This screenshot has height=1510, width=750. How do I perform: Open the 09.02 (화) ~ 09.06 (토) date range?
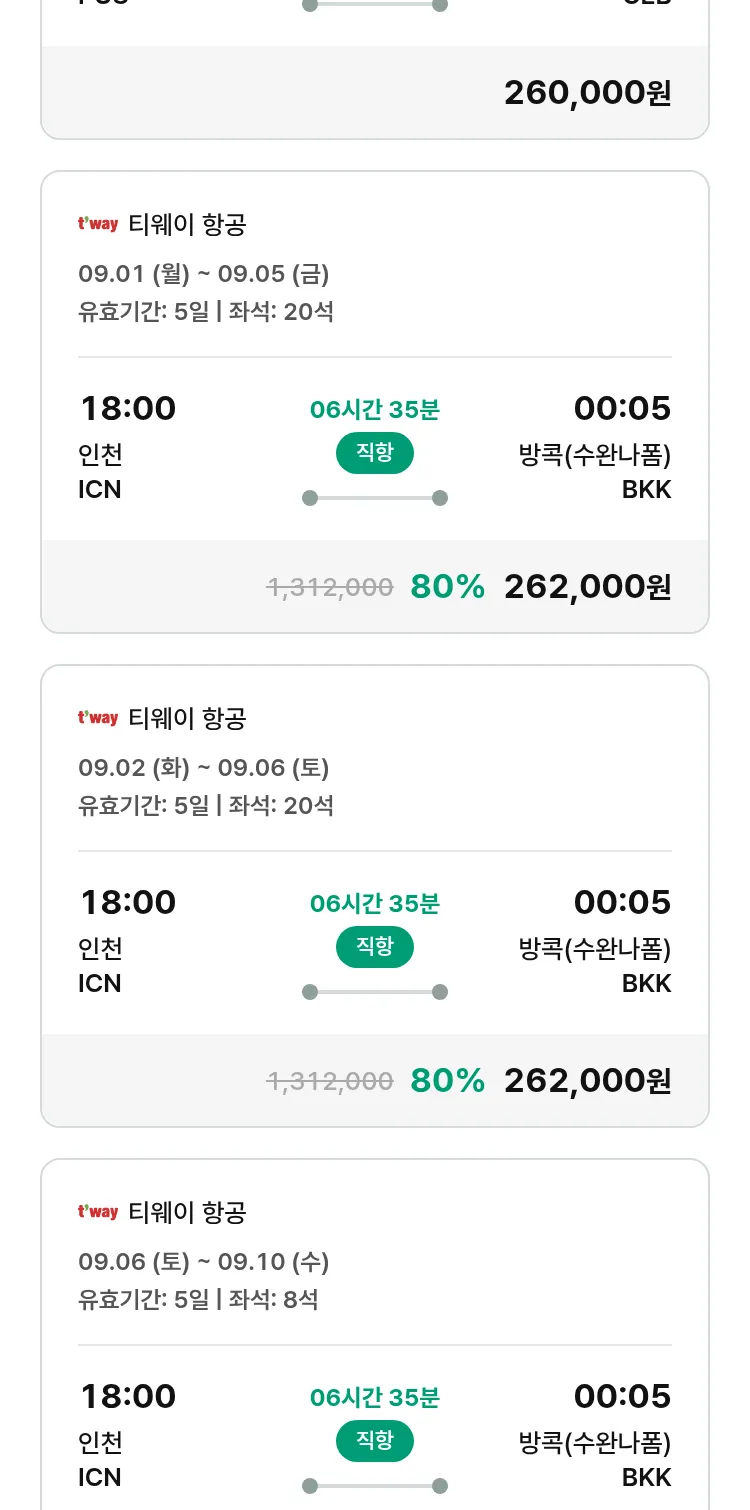(x=204, y=767)
